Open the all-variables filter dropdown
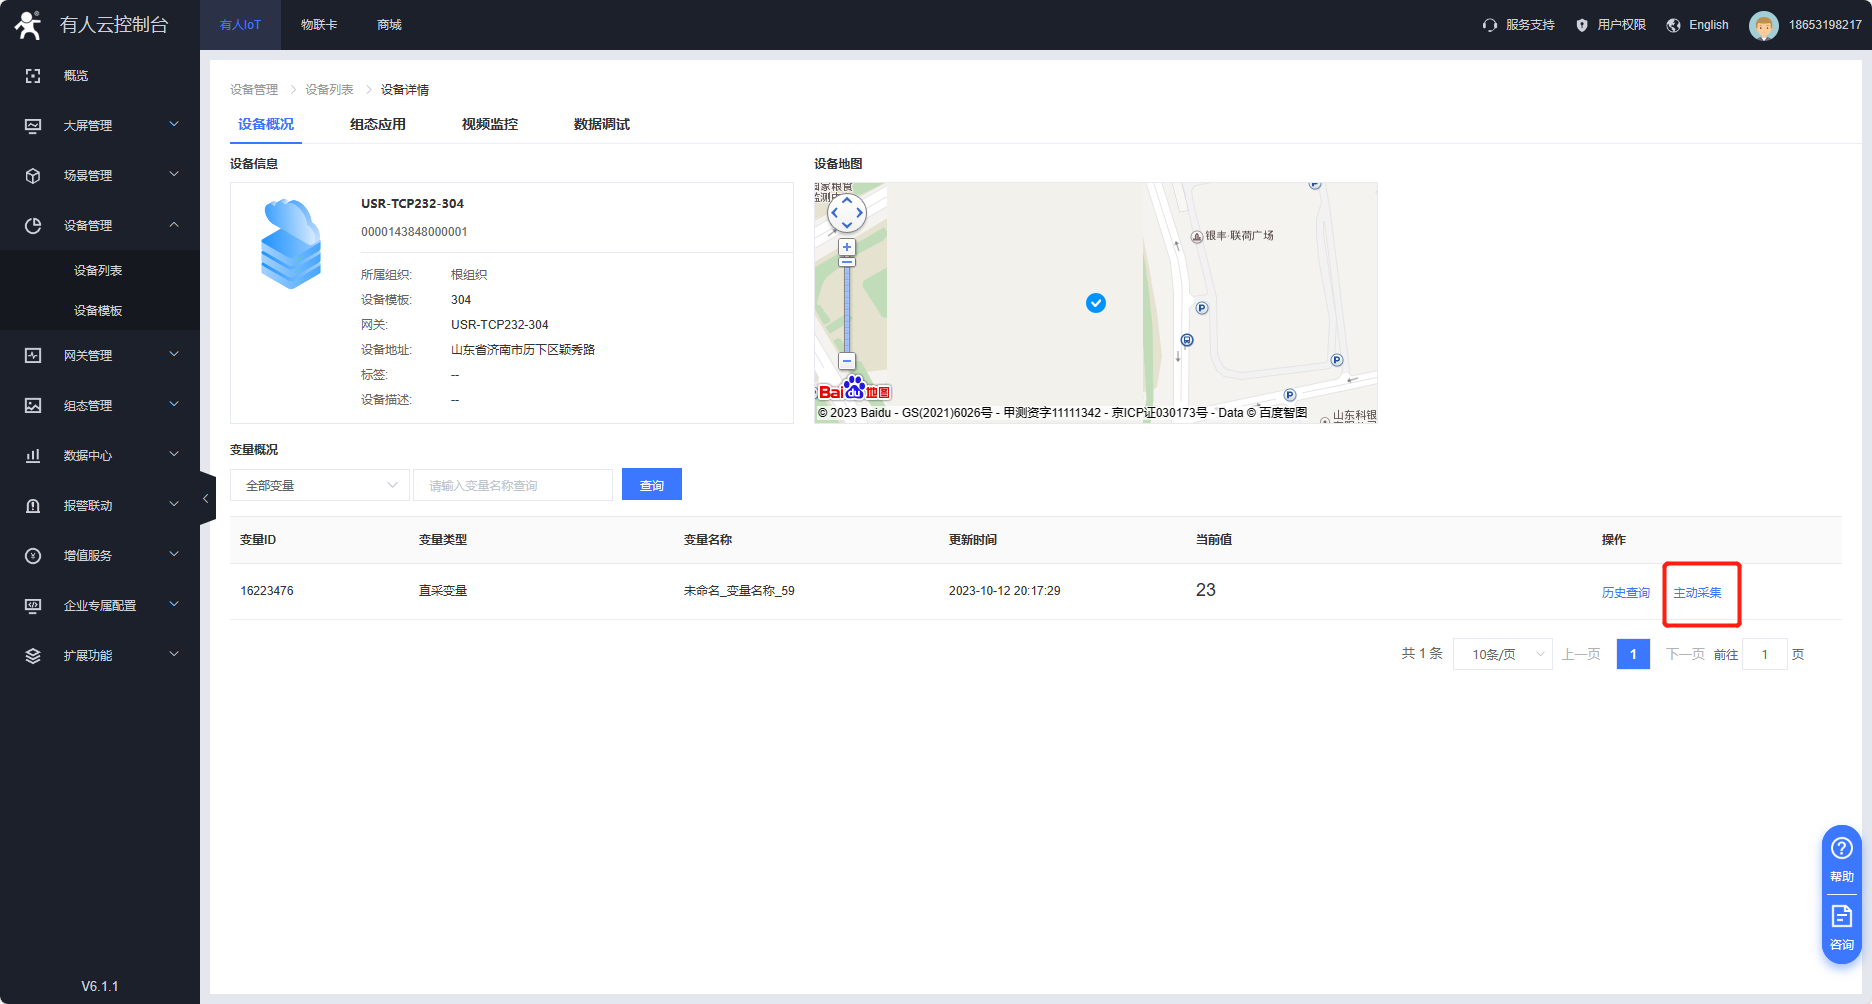The image size is (1872, 1004). [x=320, y=485]
